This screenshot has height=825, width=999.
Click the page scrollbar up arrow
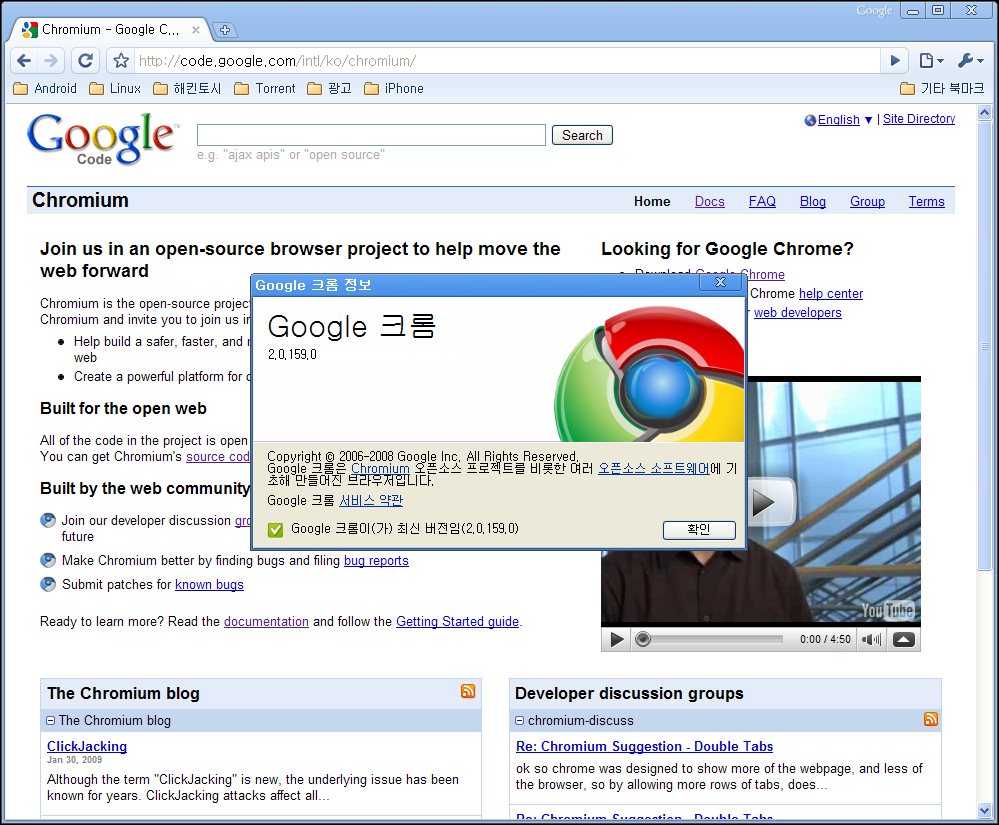pos(984,113)
